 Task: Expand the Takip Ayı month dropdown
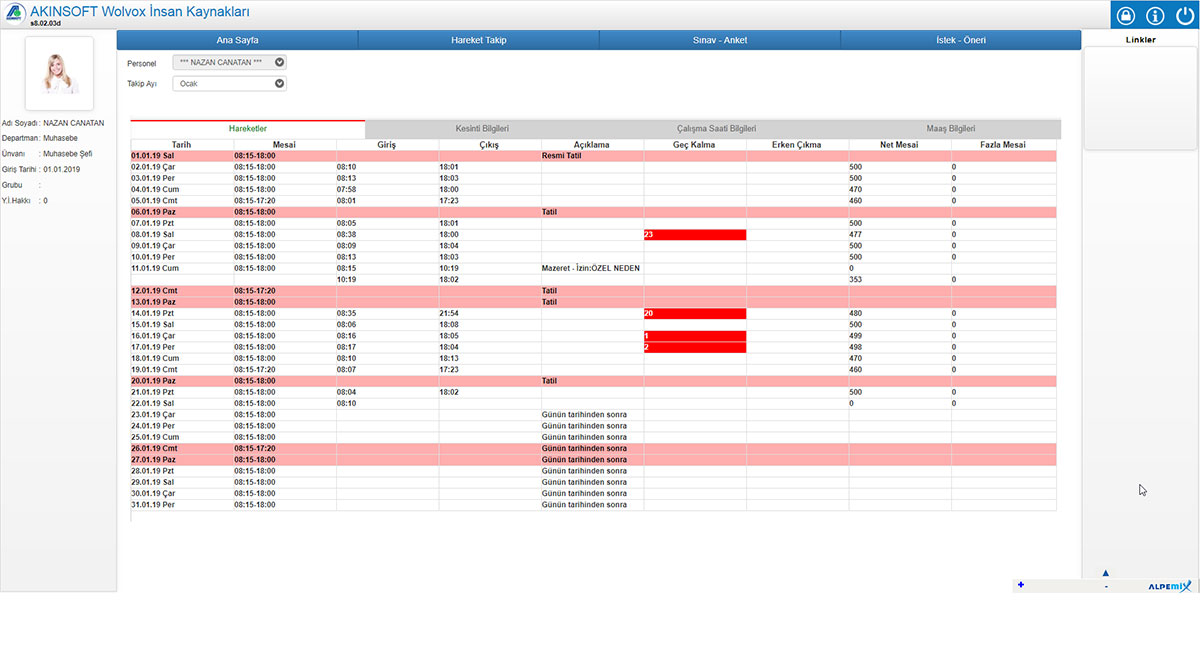tap(229, 84)
